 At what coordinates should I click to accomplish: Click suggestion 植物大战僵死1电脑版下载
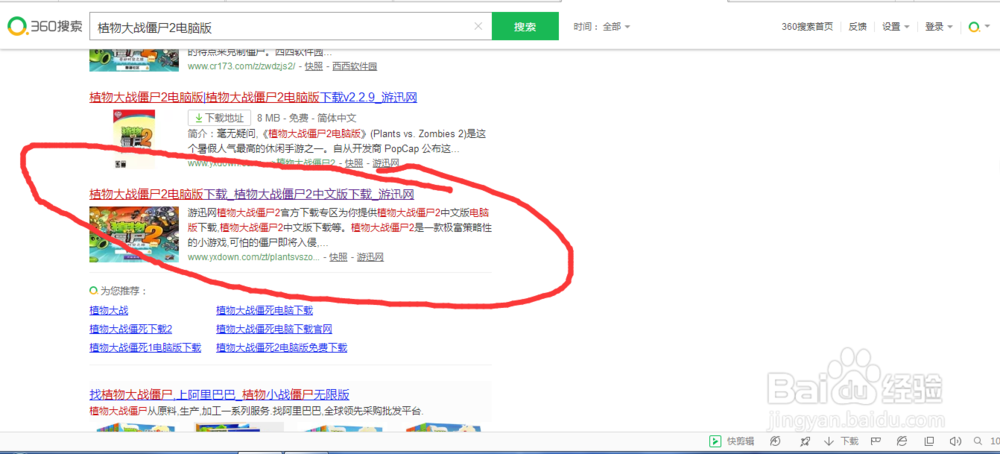click(145, 348)
